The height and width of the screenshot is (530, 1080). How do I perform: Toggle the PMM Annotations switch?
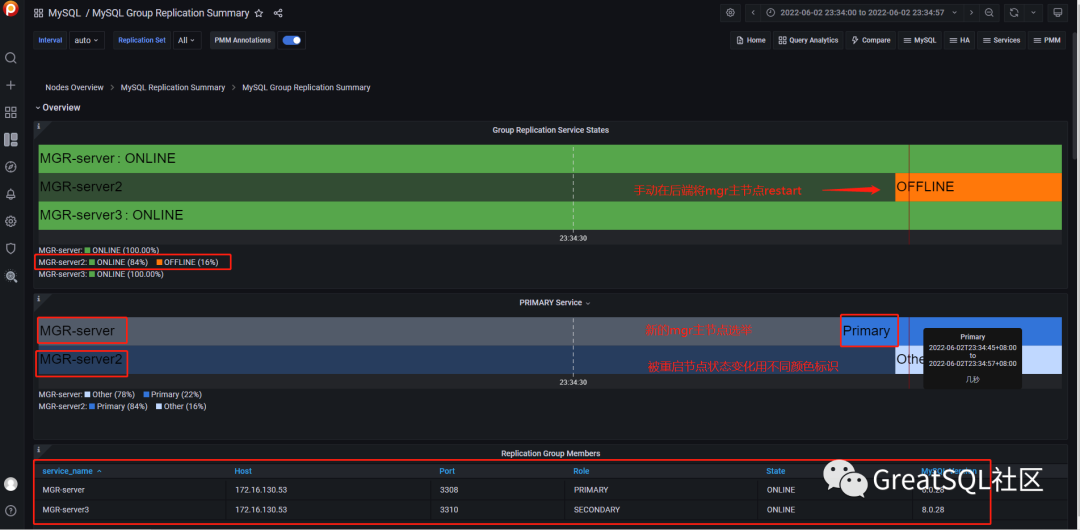click(x=292, y=40)
